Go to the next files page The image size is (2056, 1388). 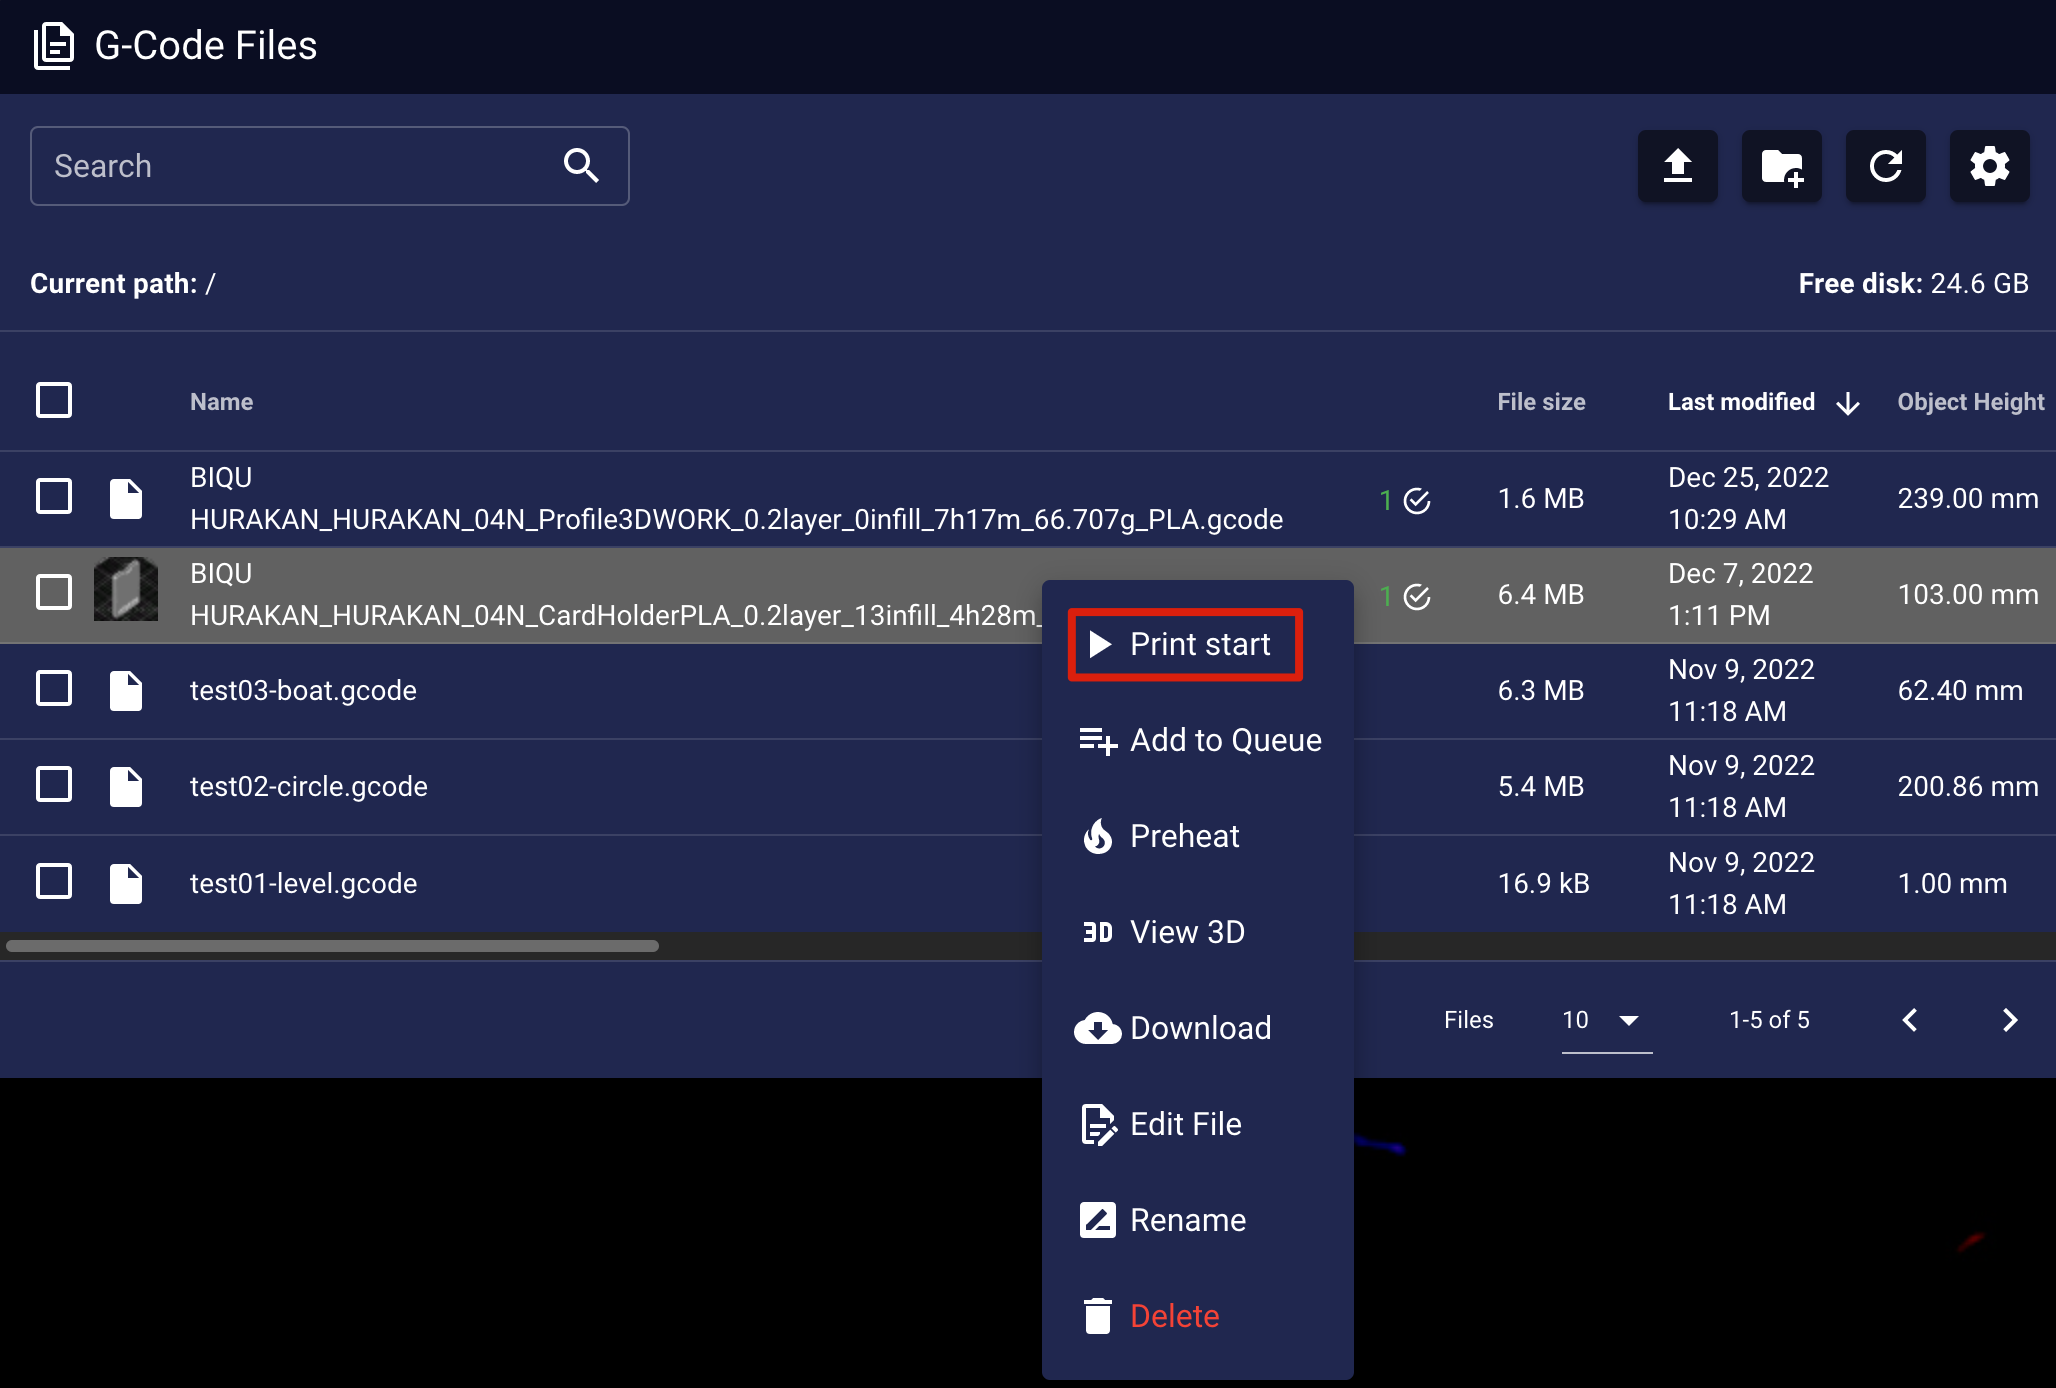(2010, 1020)
